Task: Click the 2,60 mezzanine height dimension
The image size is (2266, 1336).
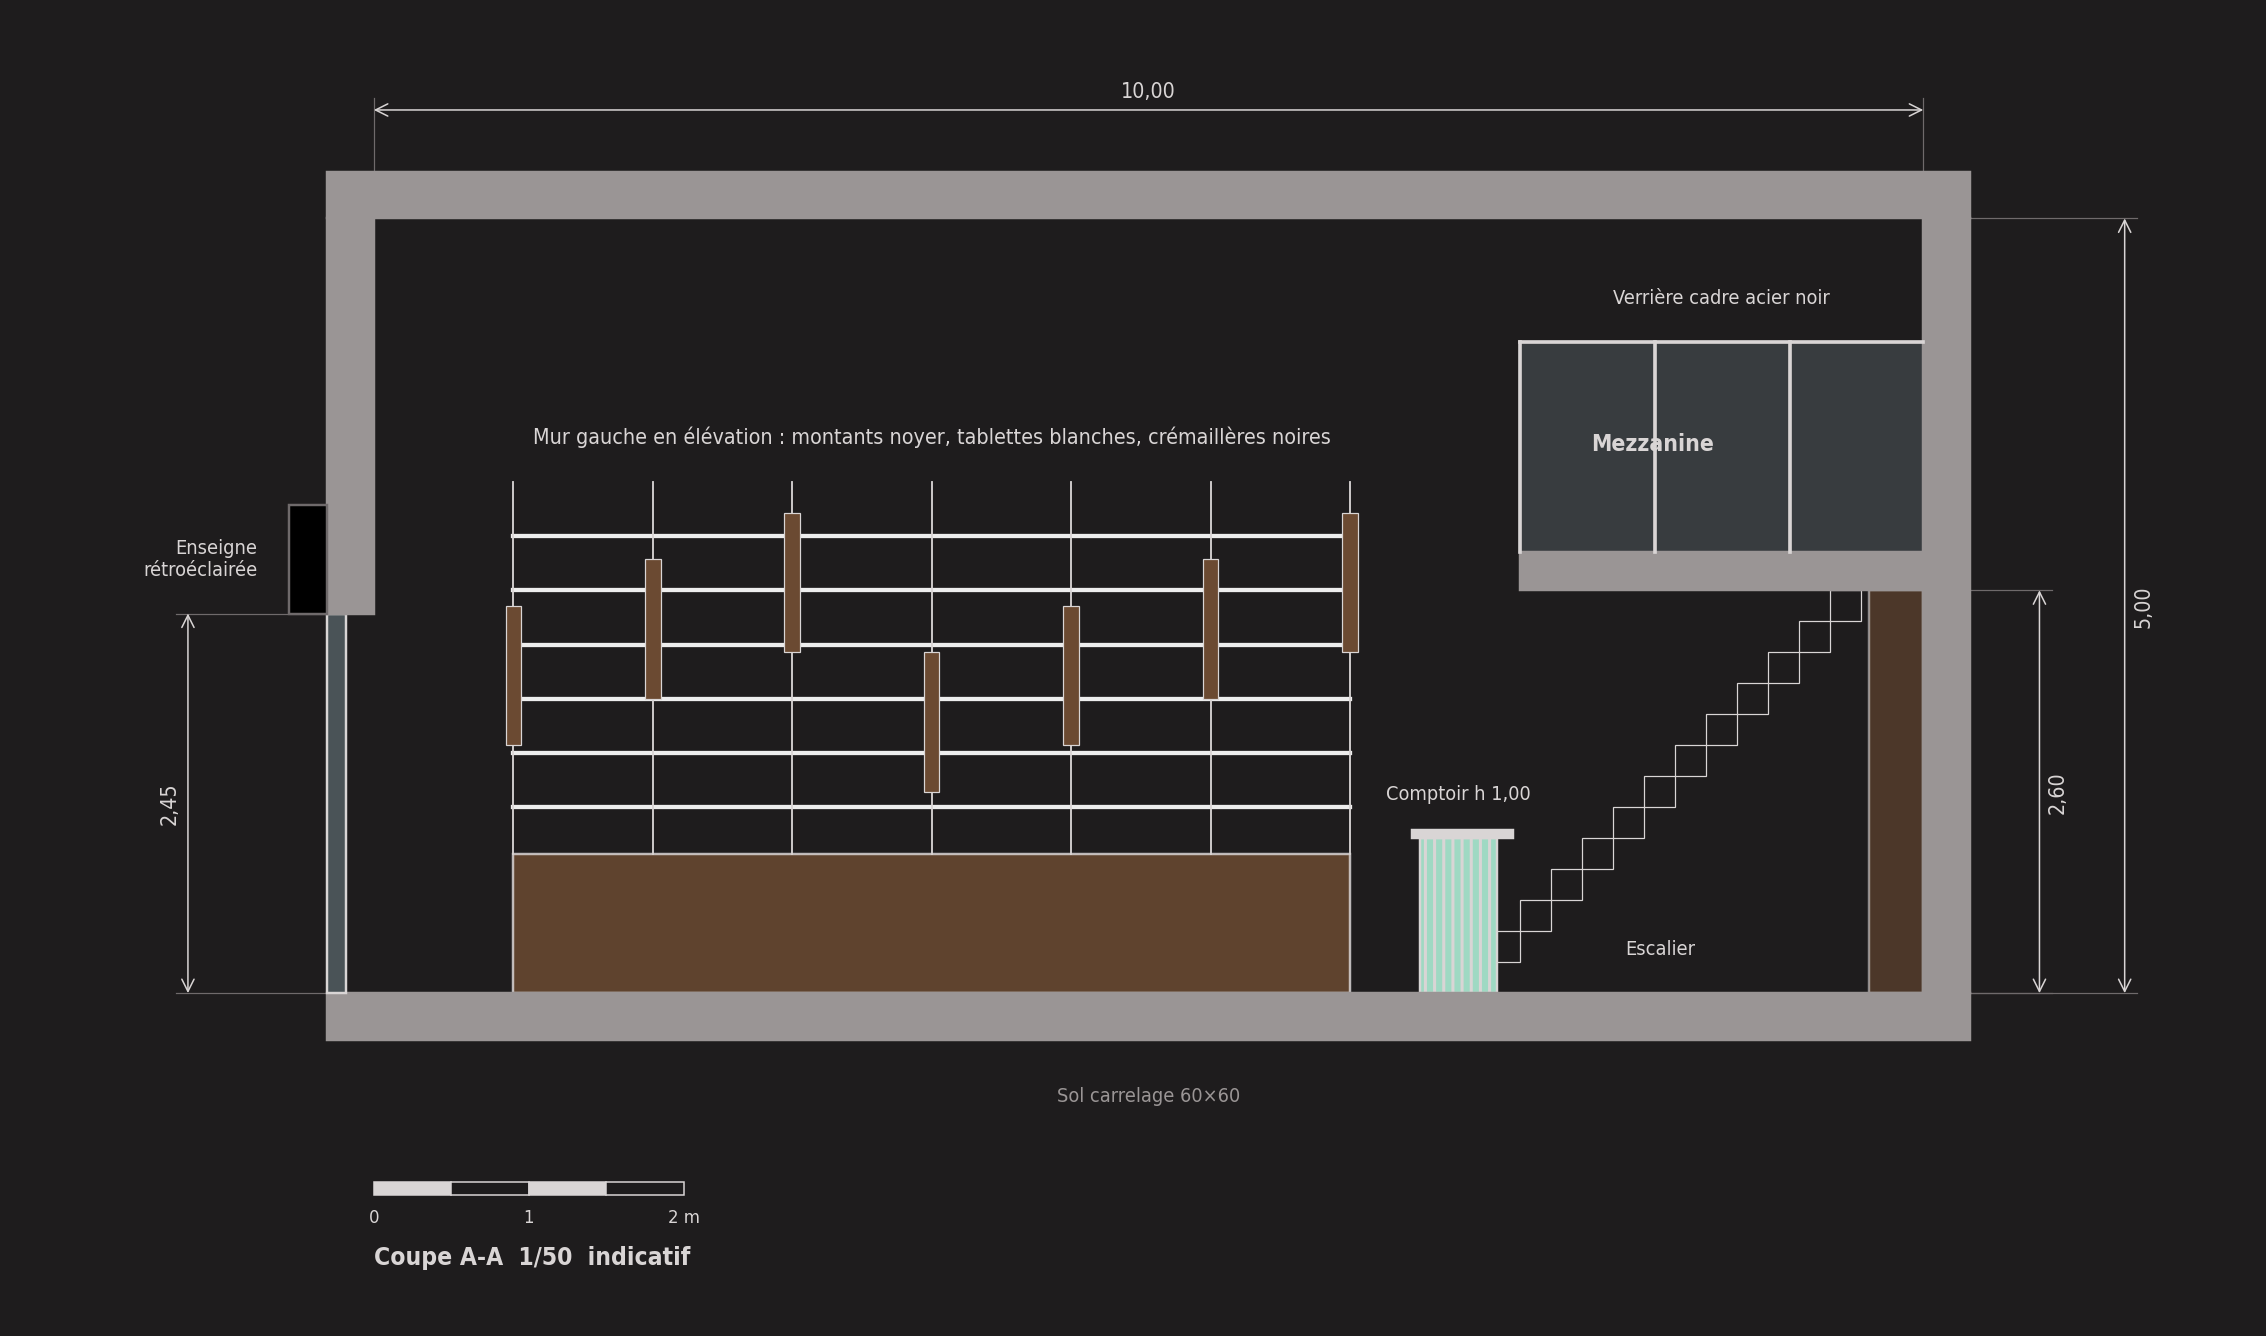Action: tap(2056, 794)
